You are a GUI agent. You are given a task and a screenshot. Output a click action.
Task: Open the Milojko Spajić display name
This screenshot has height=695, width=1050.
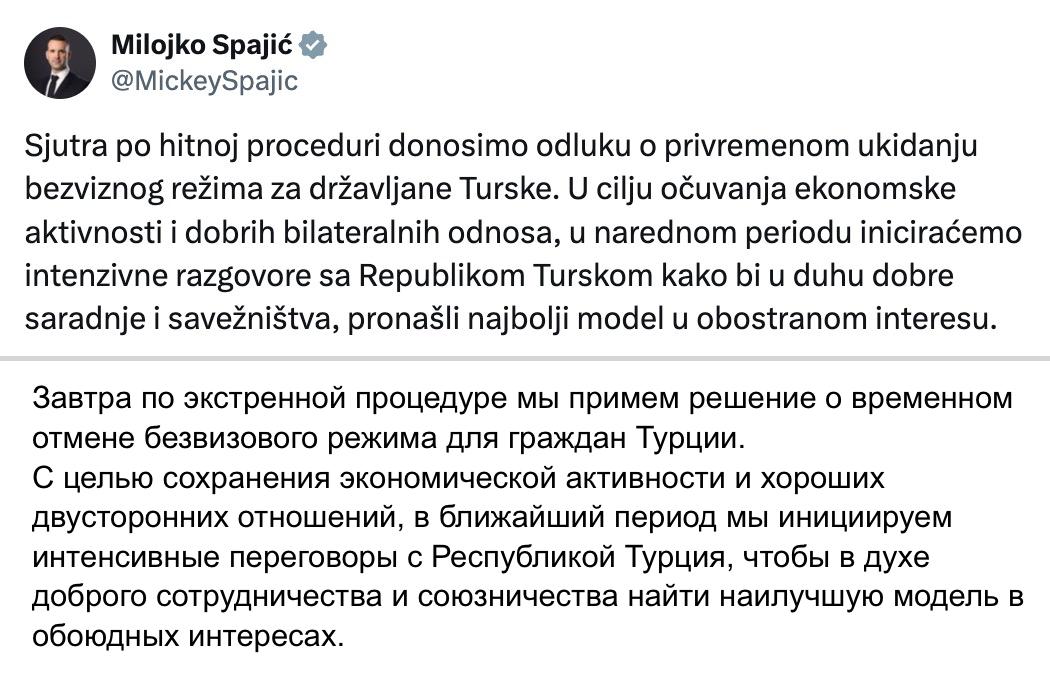point(199,46)
